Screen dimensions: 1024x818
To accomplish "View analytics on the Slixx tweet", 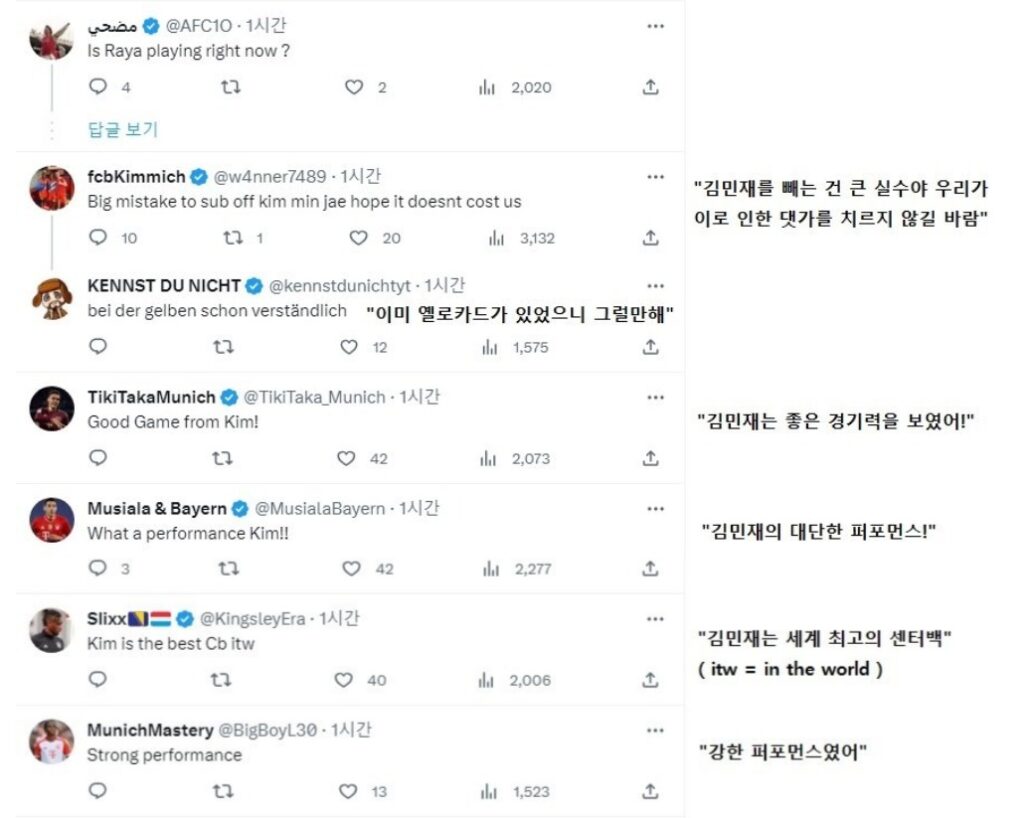I will click(488, 680).
